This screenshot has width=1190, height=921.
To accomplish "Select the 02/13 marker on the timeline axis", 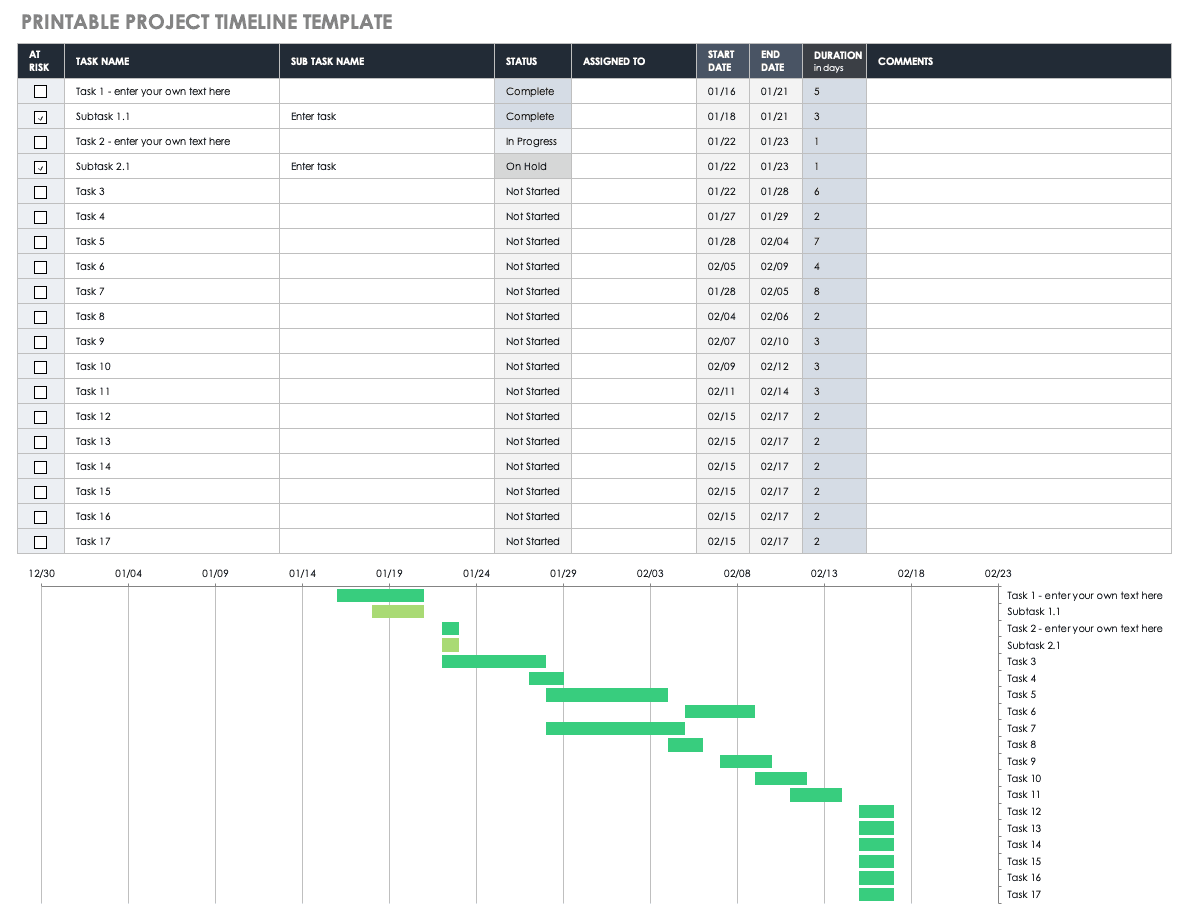I will click(x=824, y=574).
